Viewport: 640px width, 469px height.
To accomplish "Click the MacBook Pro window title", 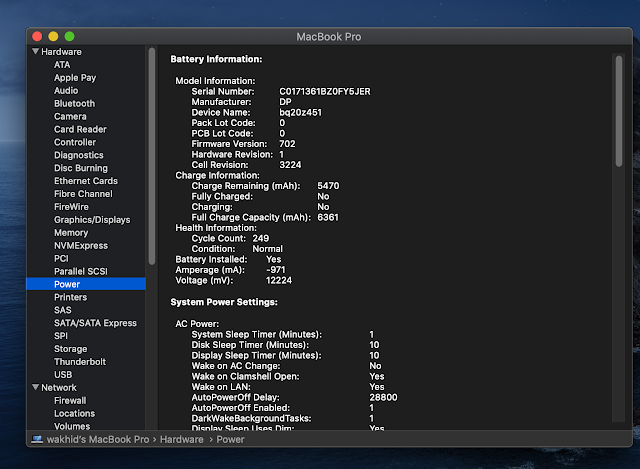I will [x=329, y=37].
